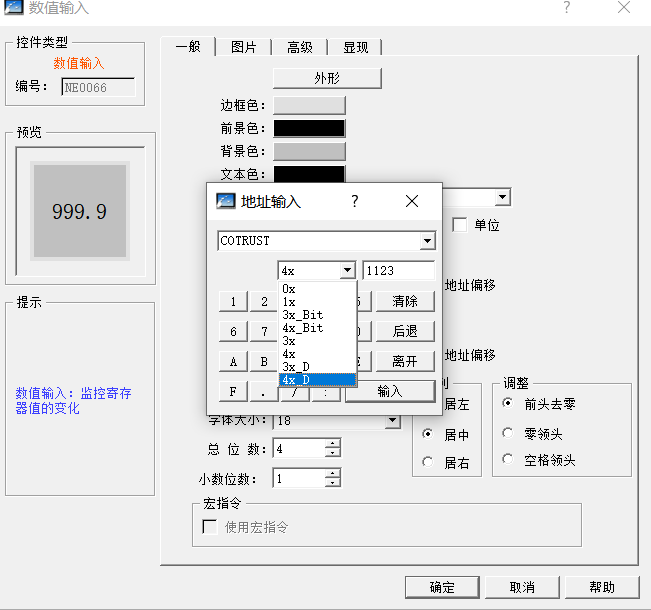This screenshot has height=610, width=651.
Task: Select 0x from the address type list
Action: click(318, 289)
